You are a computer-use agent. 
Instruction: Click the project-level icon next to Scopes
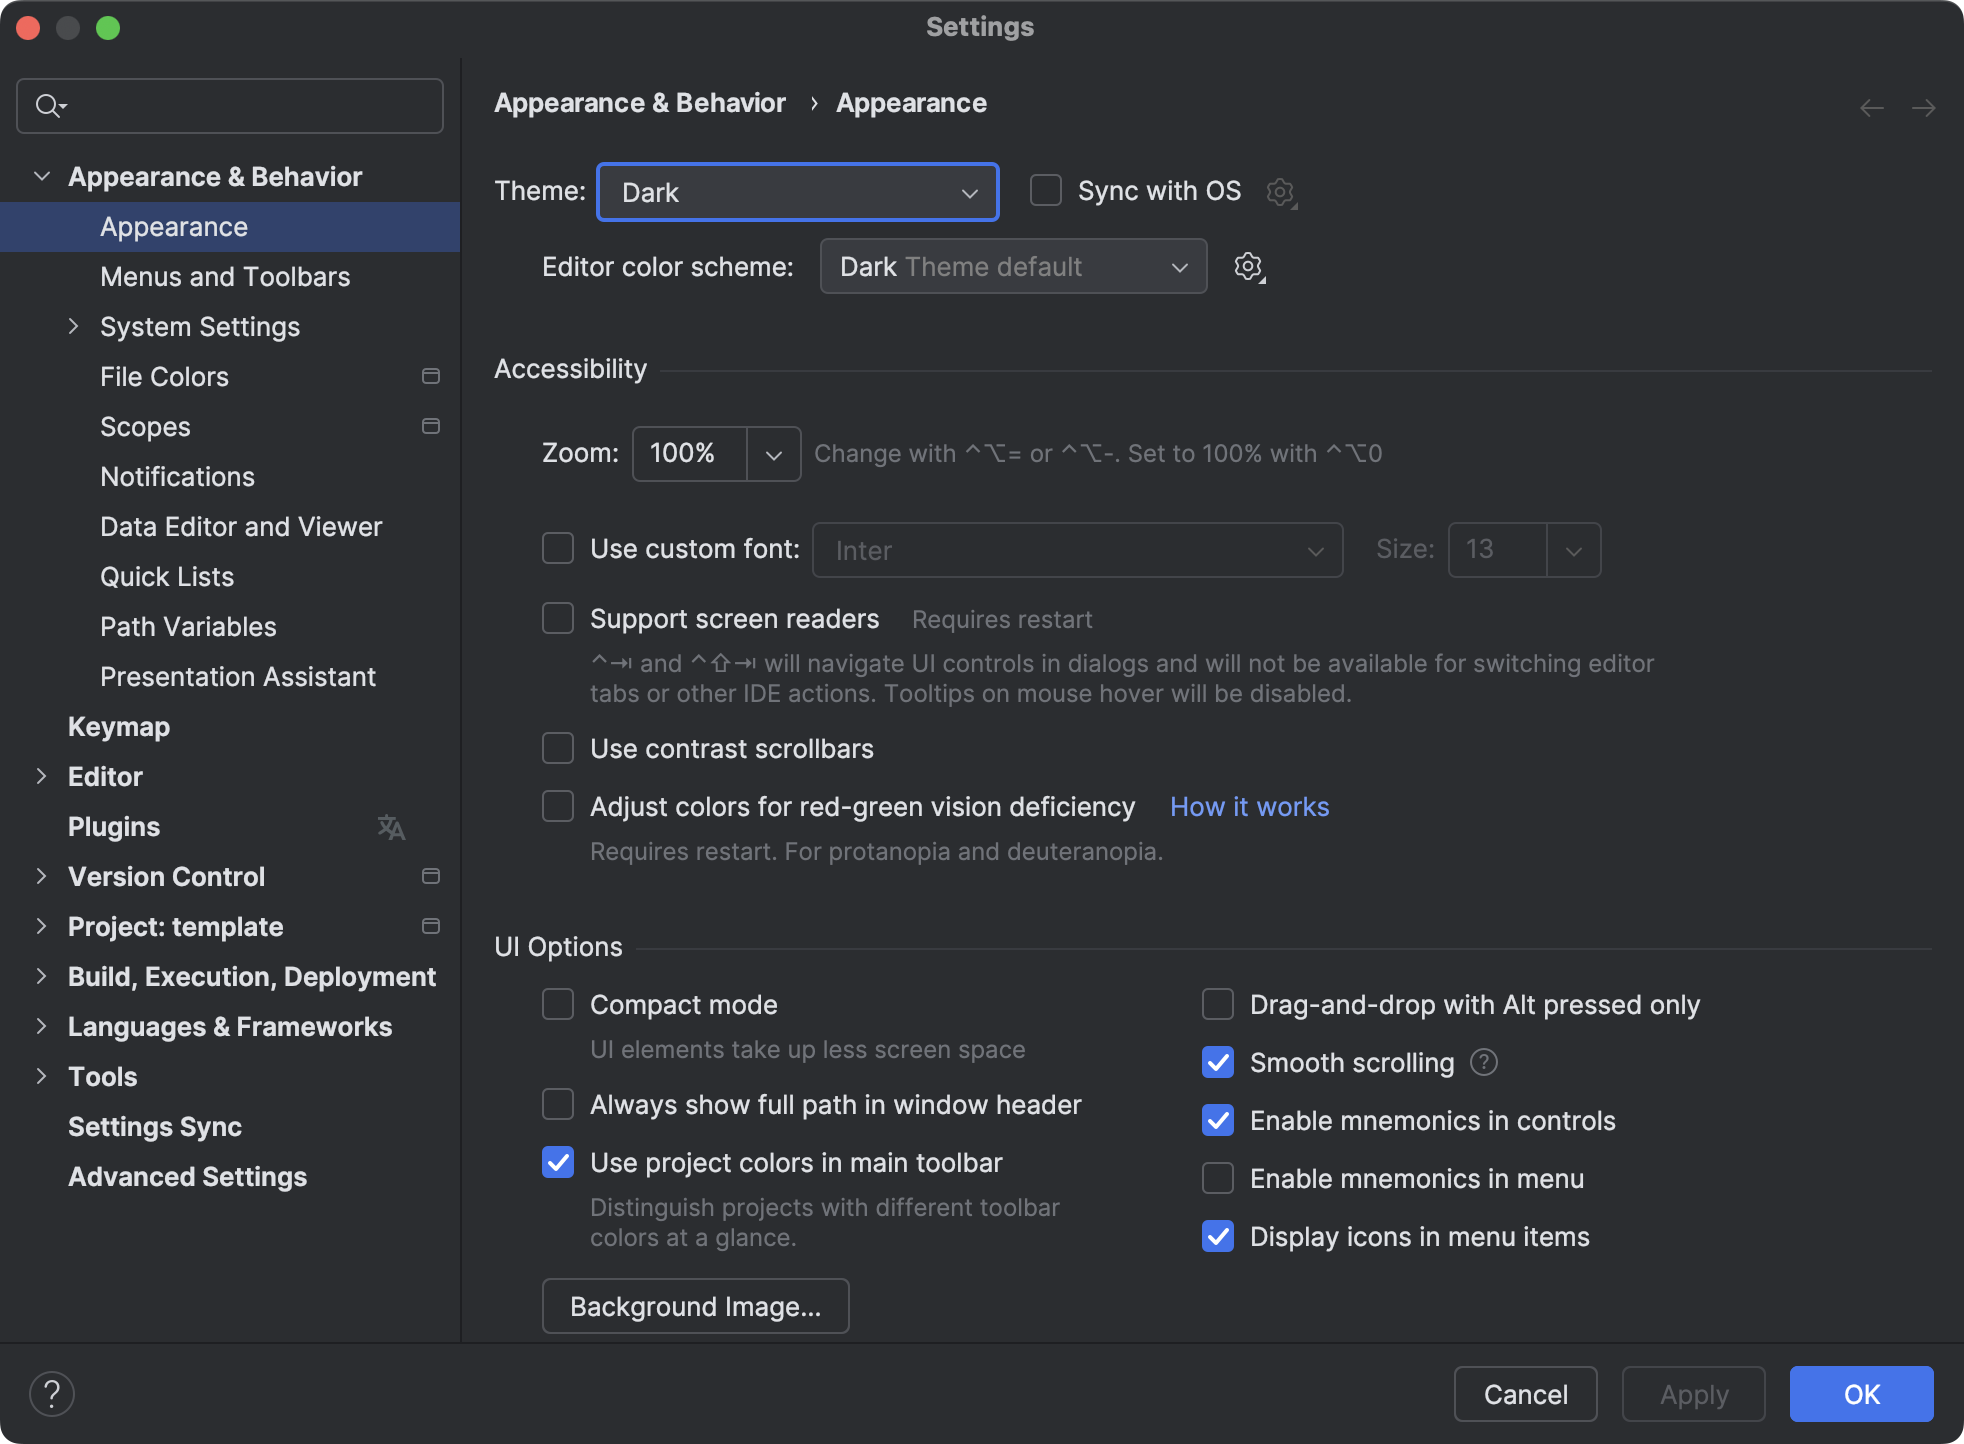coord(431,426)
